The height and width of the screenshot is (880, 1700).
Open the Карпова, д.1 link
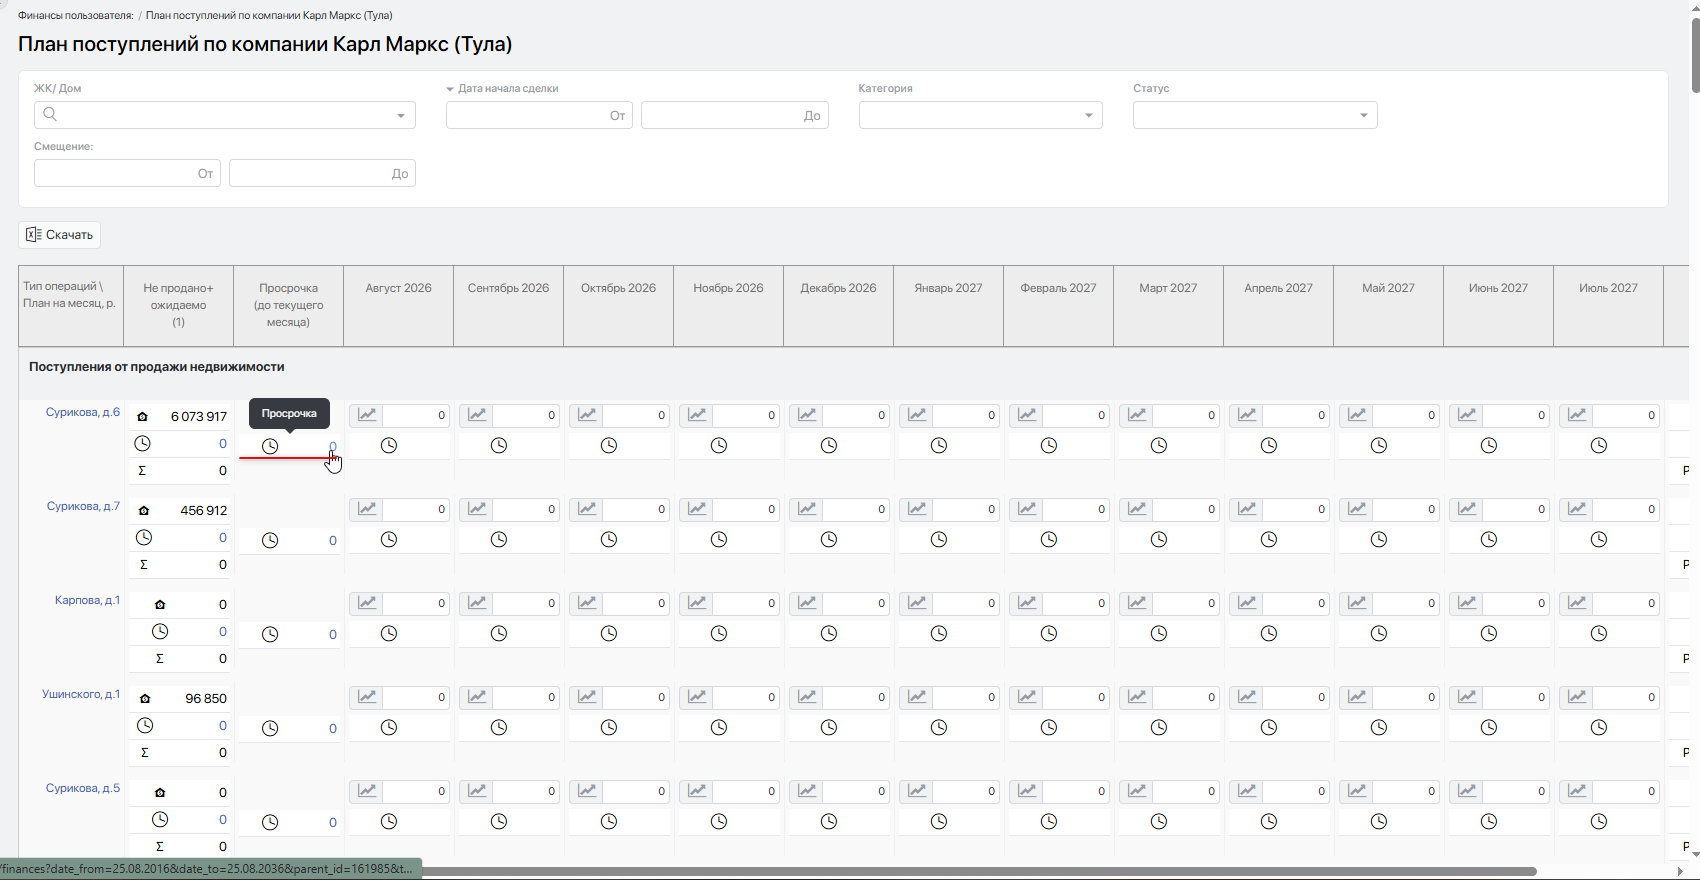87,600
